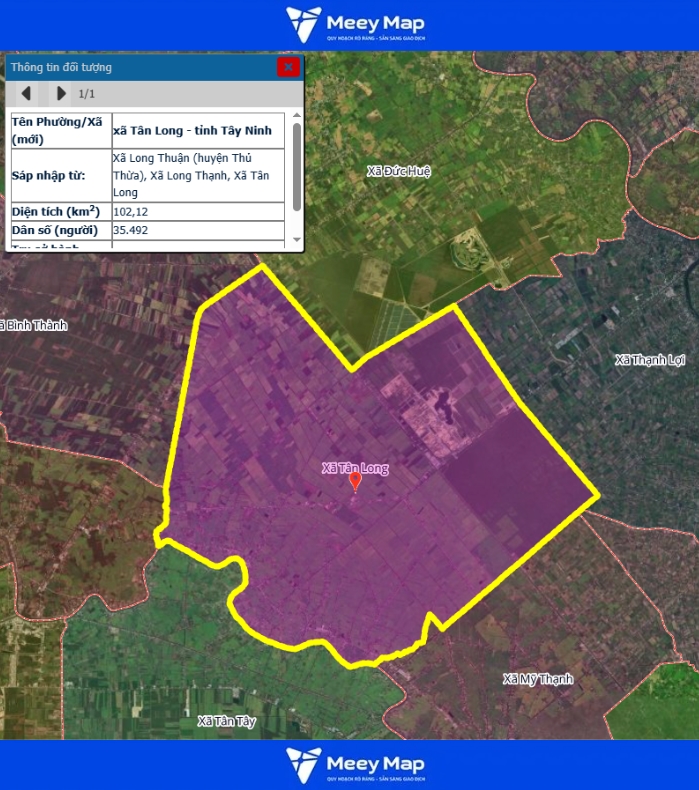This screenshot has width=699, height=790.
Task: Click the Thông tin đối tượng title bar
Action: [140, 67]
